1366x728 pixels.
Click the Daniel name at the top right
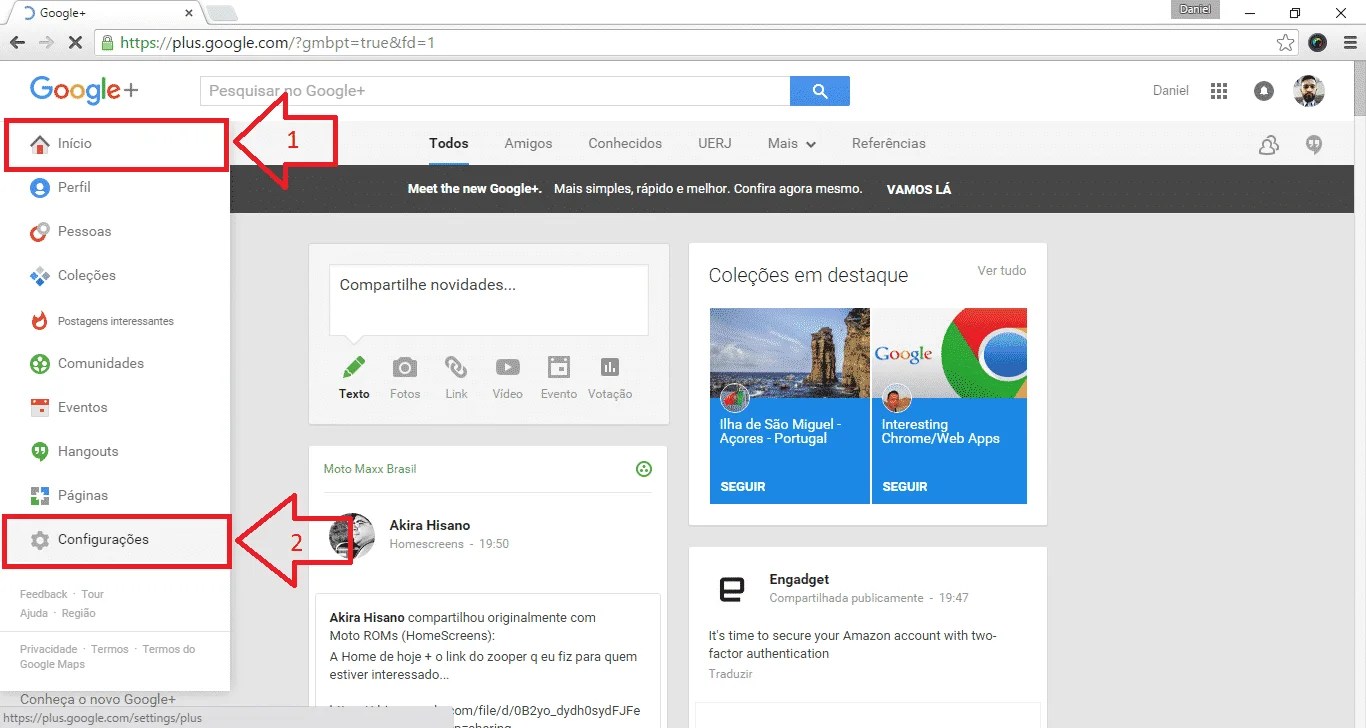pos(1171,91)
